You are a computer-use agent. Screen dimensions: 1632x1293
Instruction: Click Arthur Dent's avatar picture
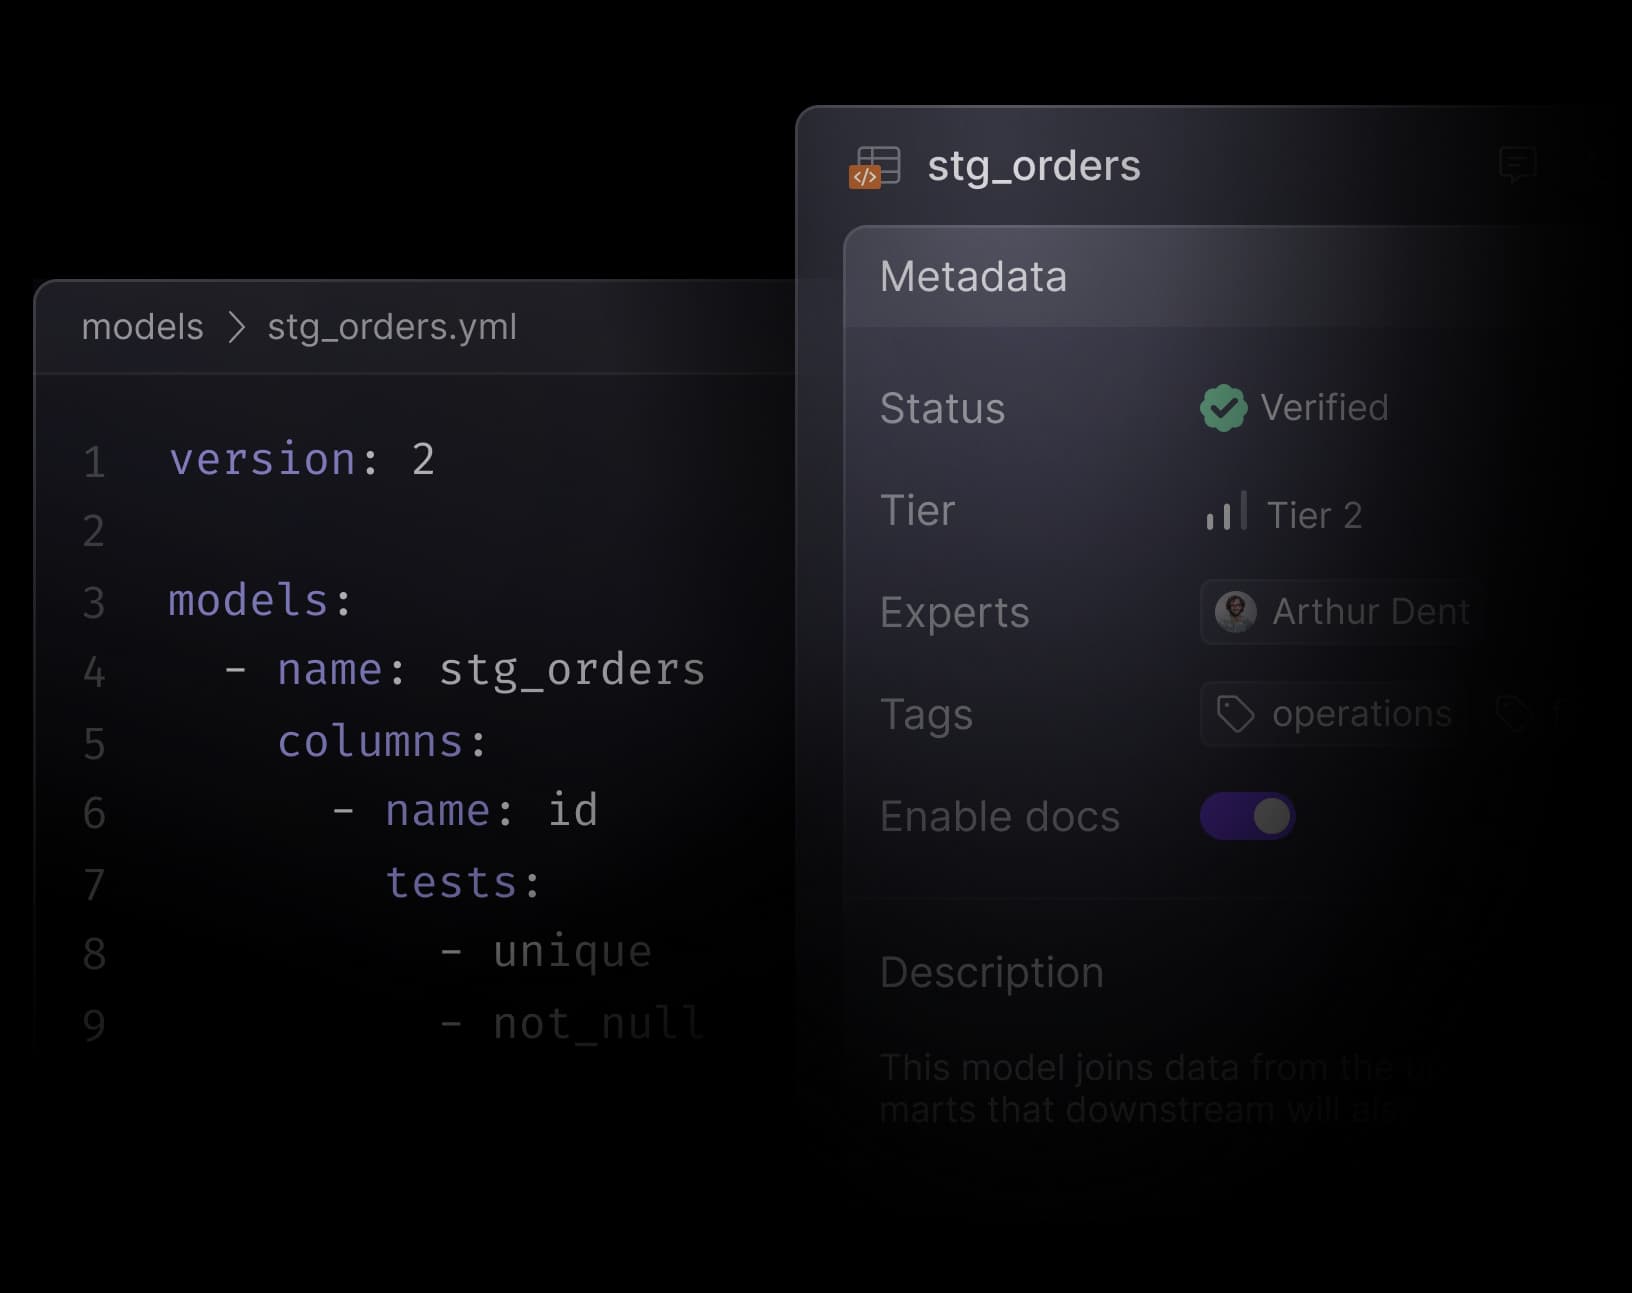[1235, 611]
